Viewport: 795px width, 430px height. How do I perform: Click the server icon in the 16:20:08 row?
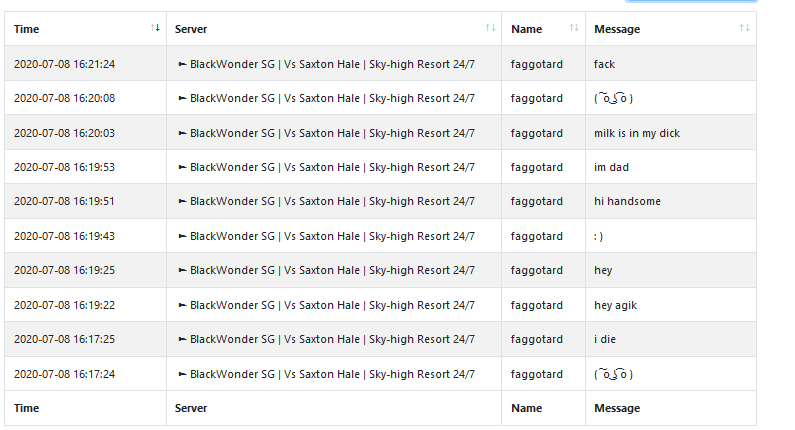pyautogui.click(x=183, y=98)
